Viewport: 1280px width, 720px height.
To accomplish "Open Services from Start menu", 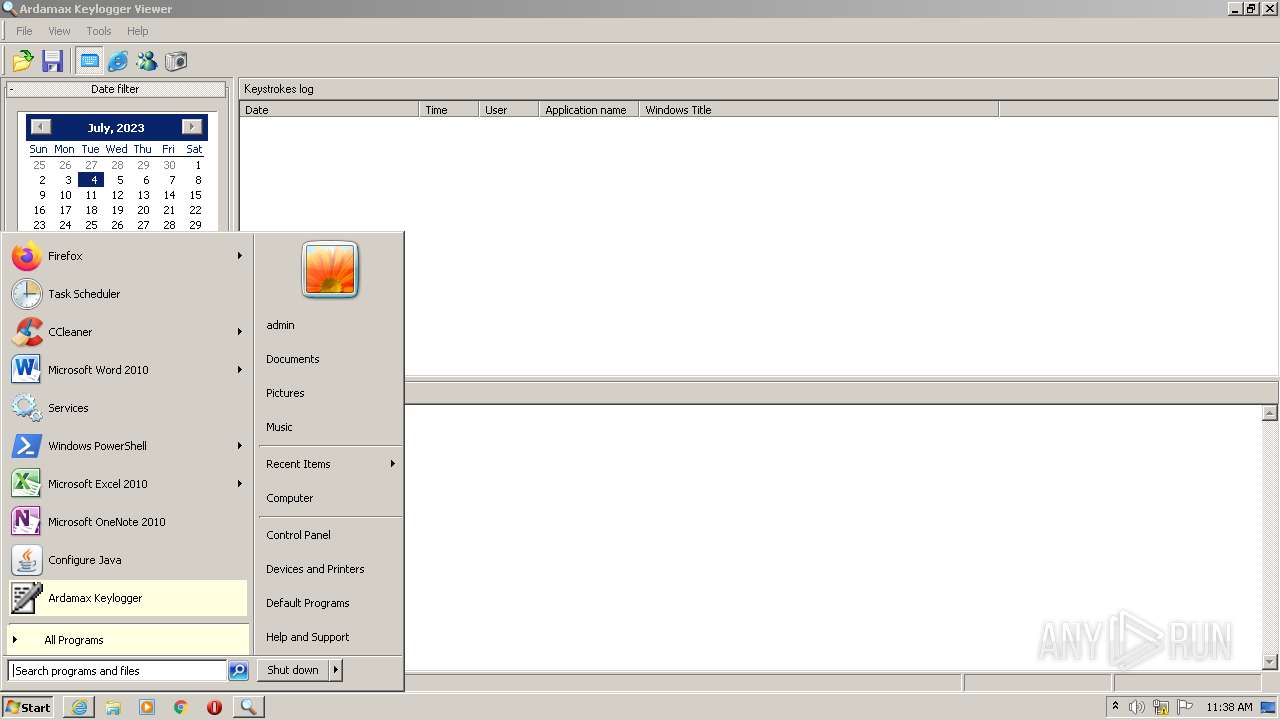I will (x=128, y=408).
